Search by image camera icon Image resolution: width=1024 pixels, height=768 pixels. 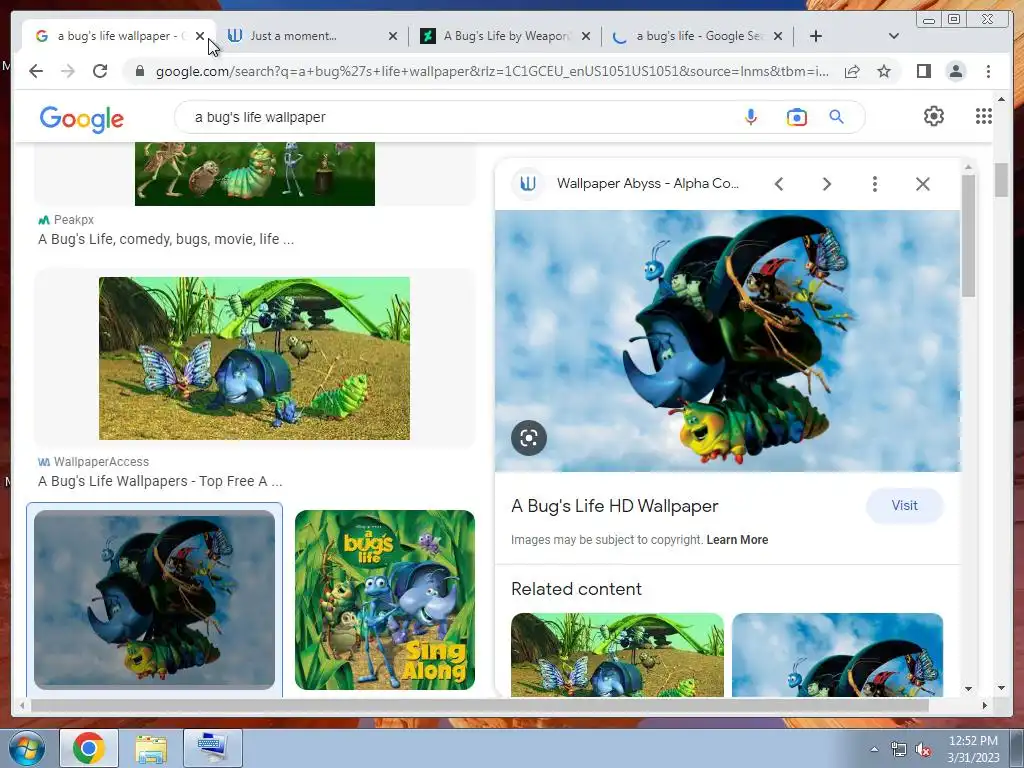coord(796,117)
